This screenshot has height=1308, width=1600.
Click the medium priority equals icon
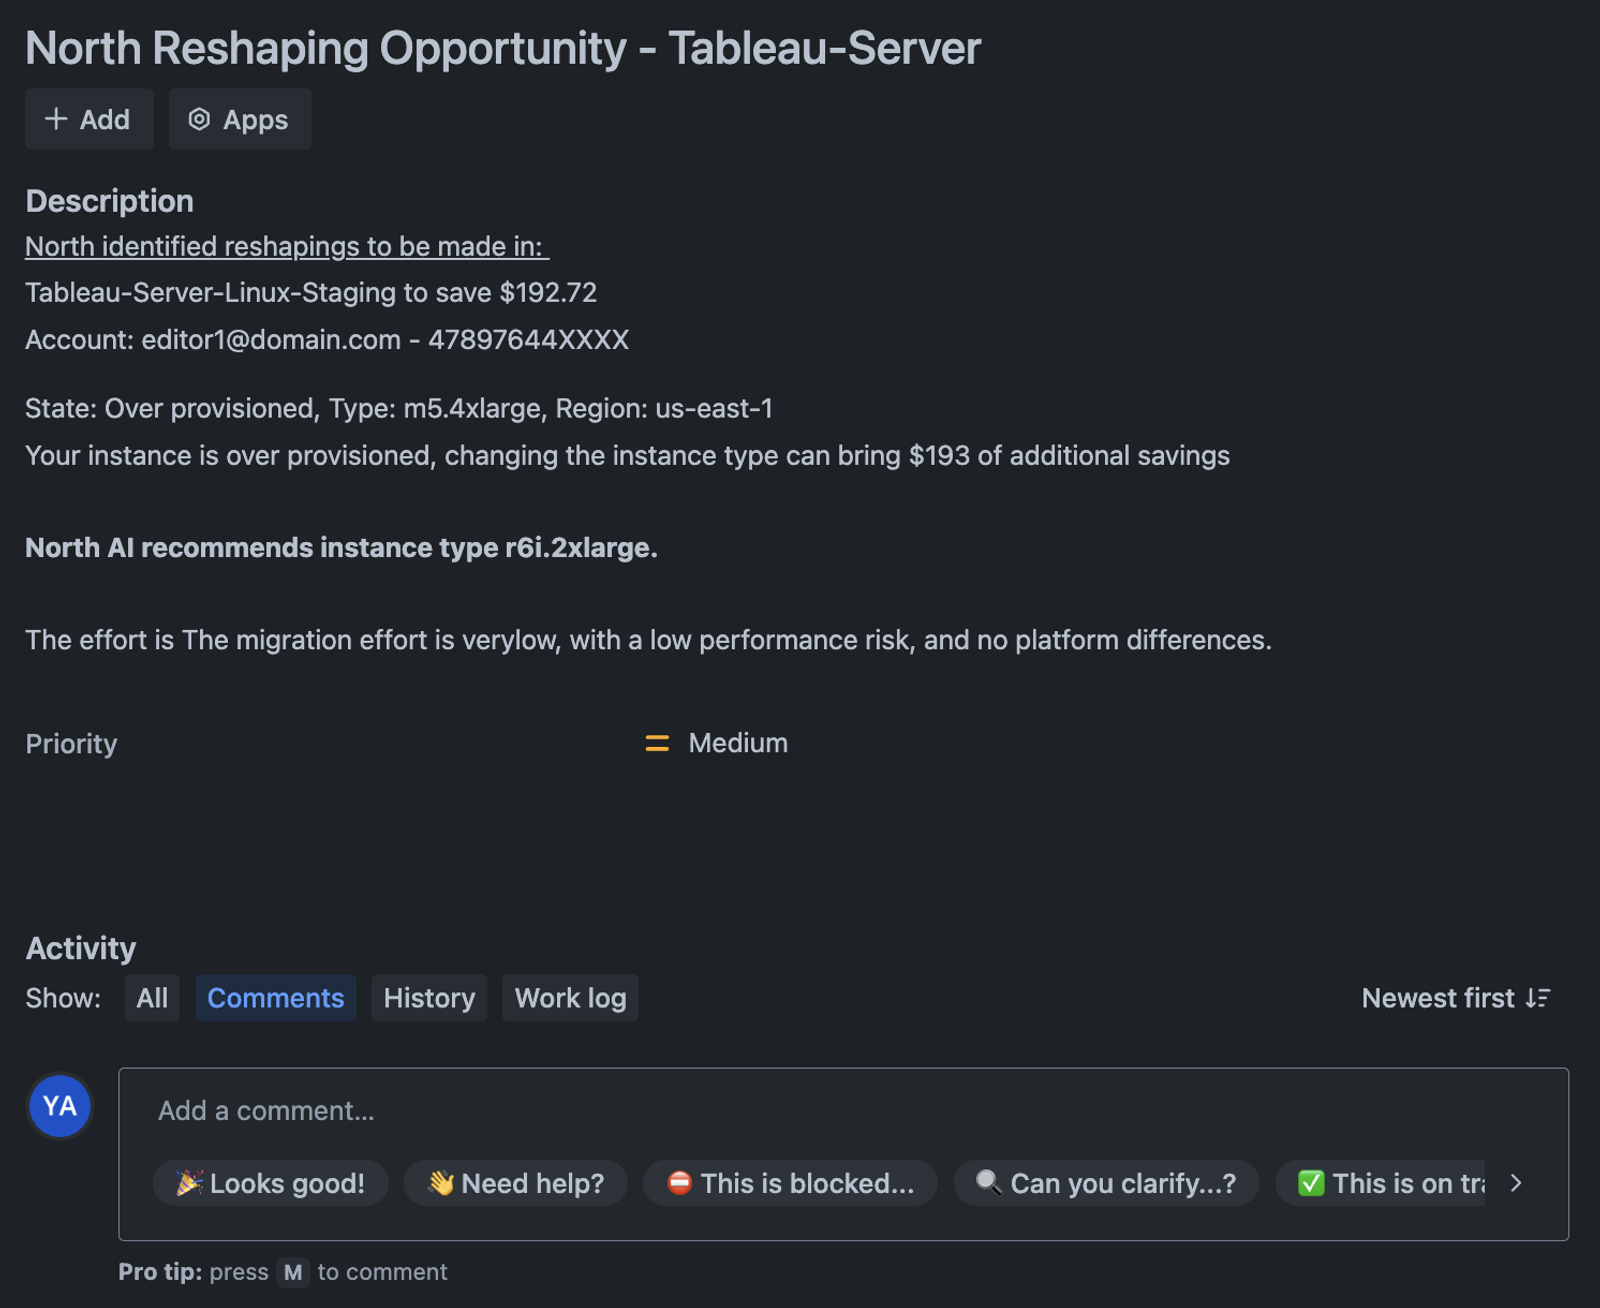tap(657, 743)
